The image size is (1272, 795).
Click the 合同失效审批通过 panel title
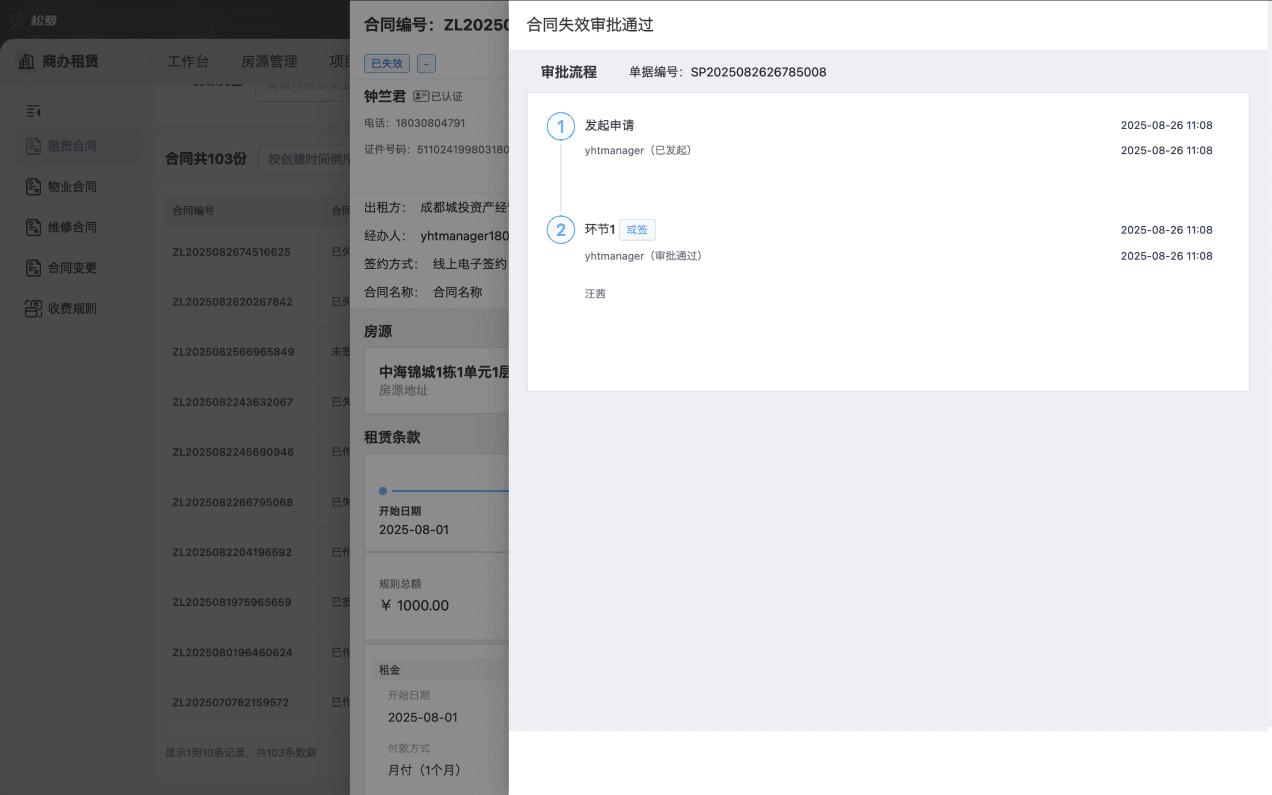click(x=590, y=25)
